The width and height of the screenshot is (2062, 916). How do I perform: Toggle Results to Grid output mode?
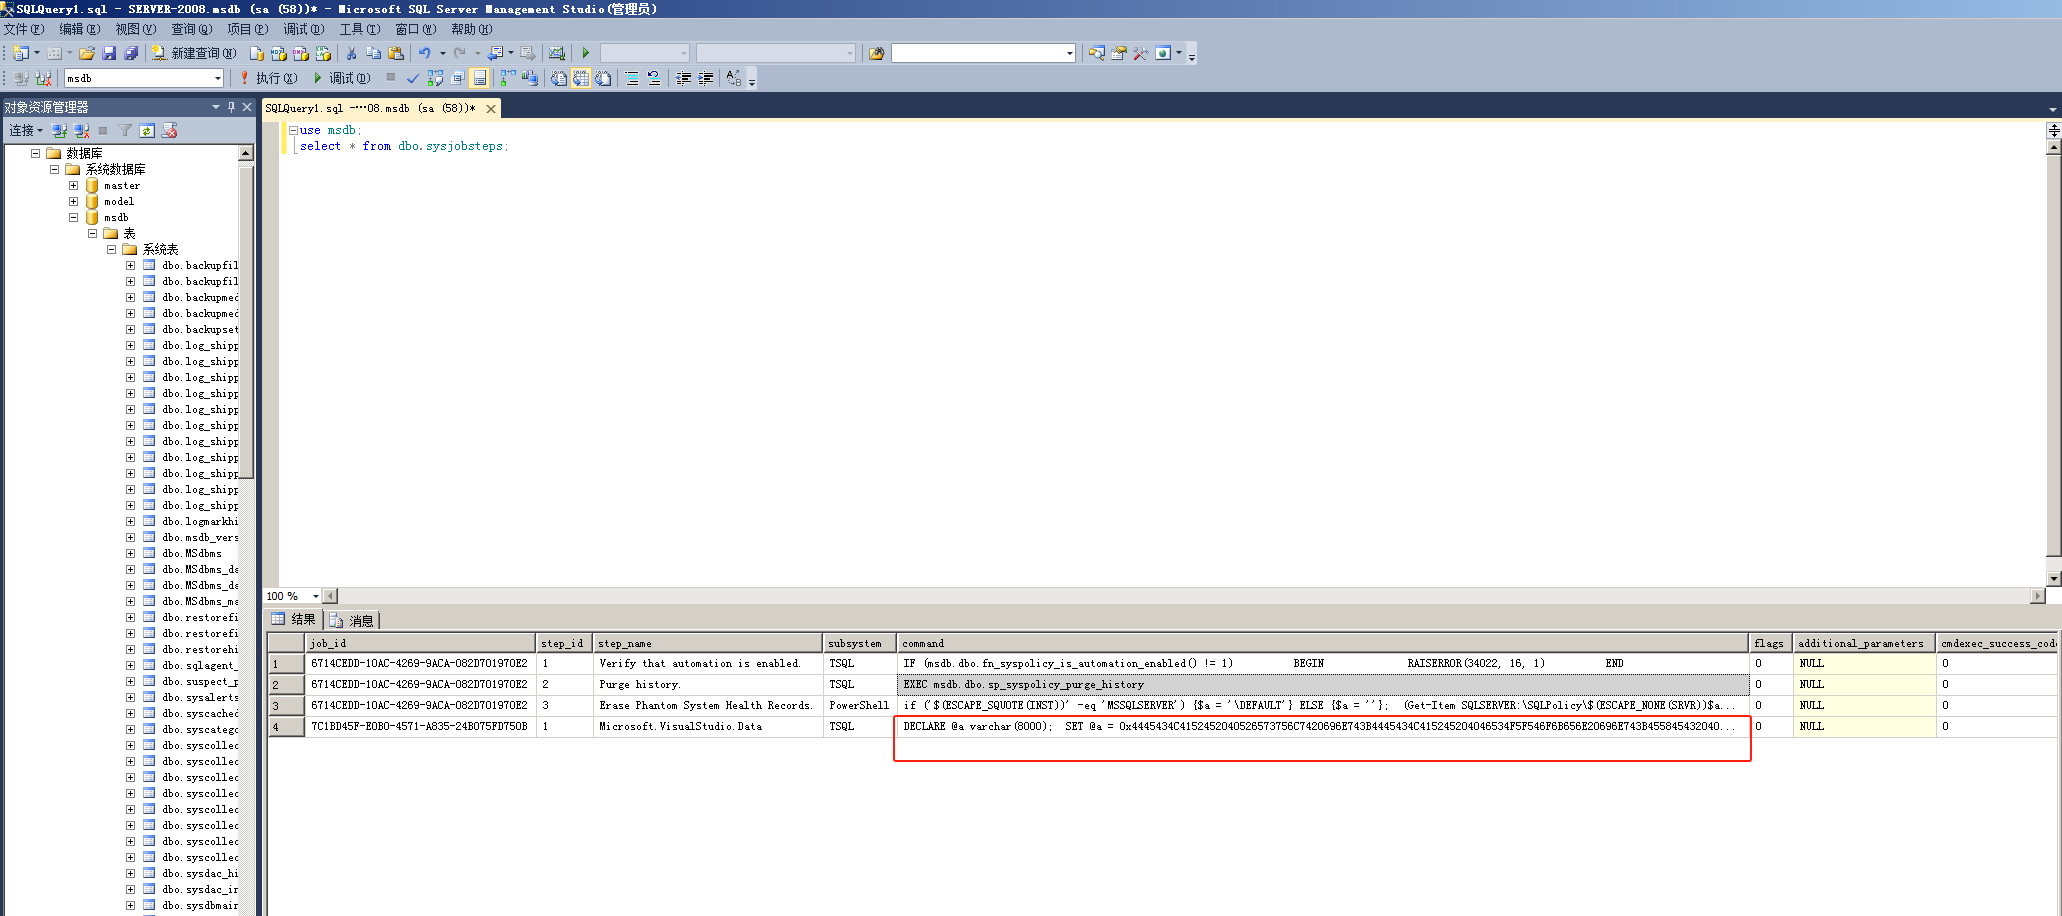pyautogui.click(x=581, y=78)
